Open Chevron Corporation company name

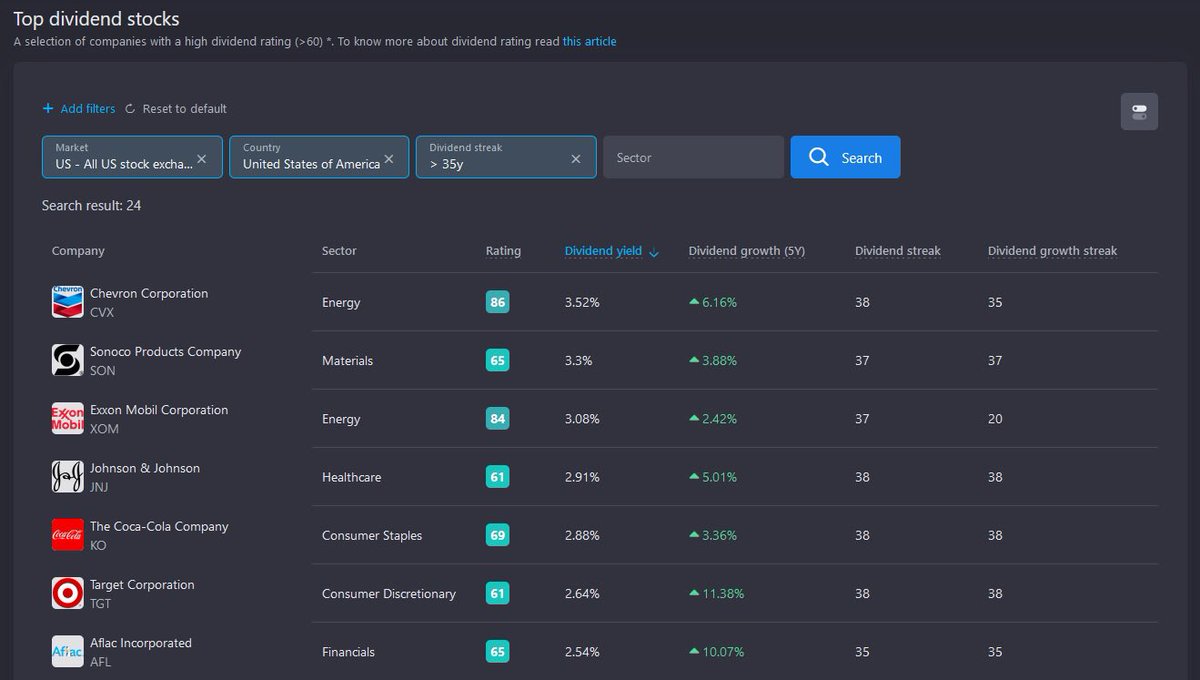click(x=149, y=293)
